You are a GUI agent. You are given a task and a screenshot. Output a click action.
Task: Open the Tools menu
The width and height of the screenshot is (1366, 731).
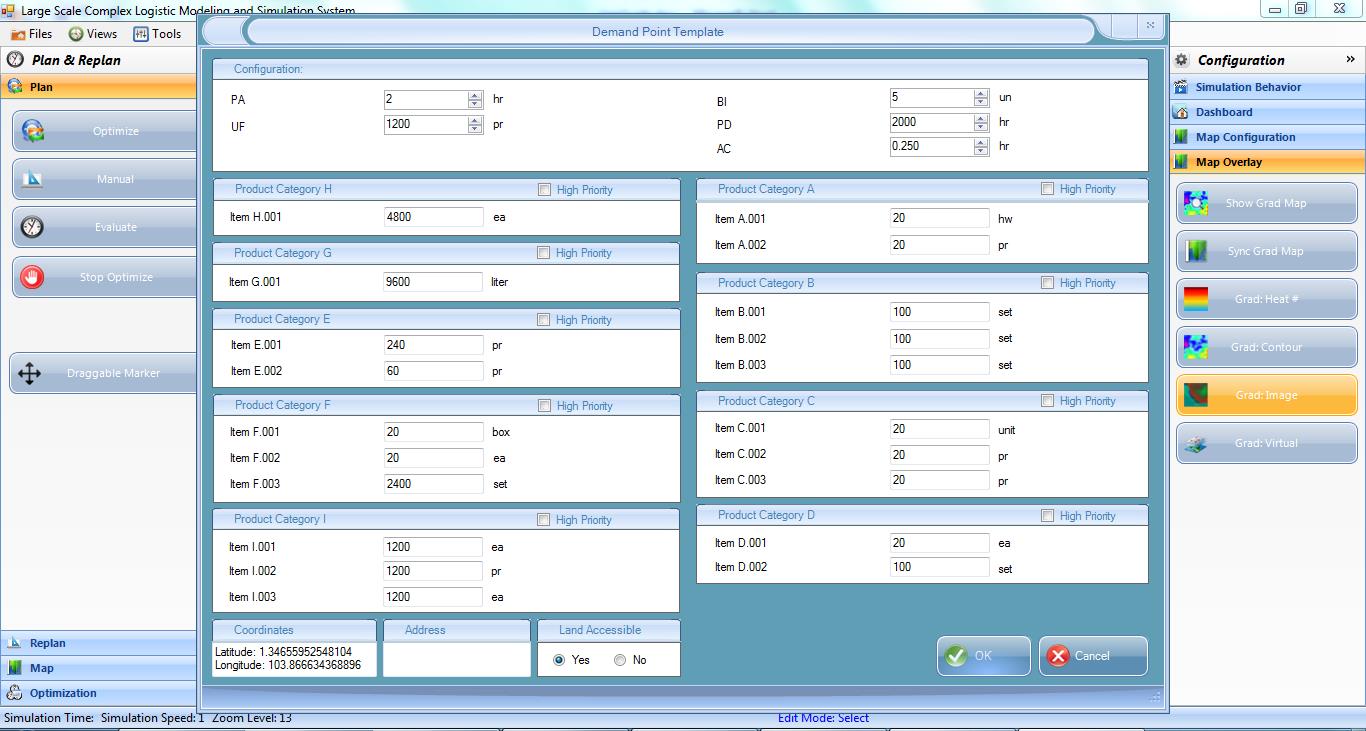157,34
